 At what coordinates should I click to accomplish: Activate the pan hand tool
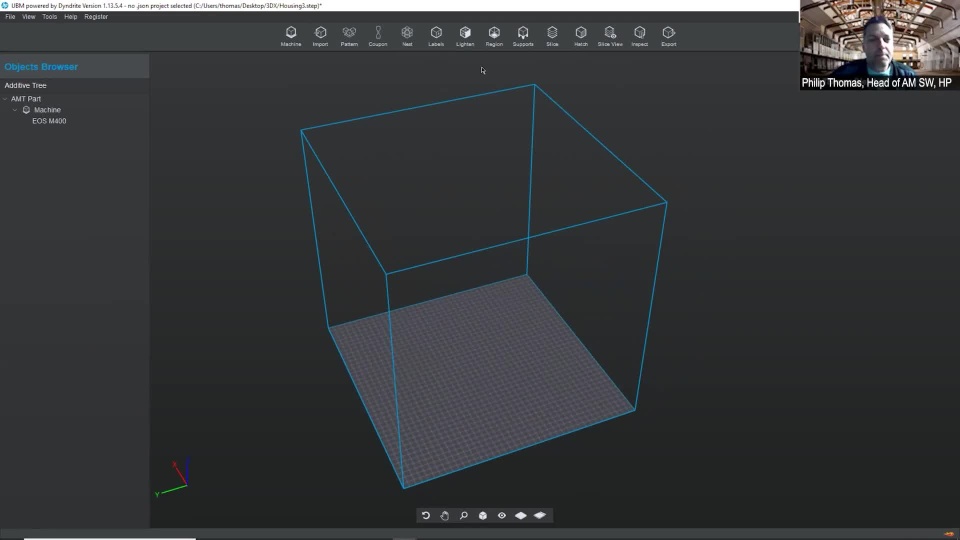[x=444, y=516]
